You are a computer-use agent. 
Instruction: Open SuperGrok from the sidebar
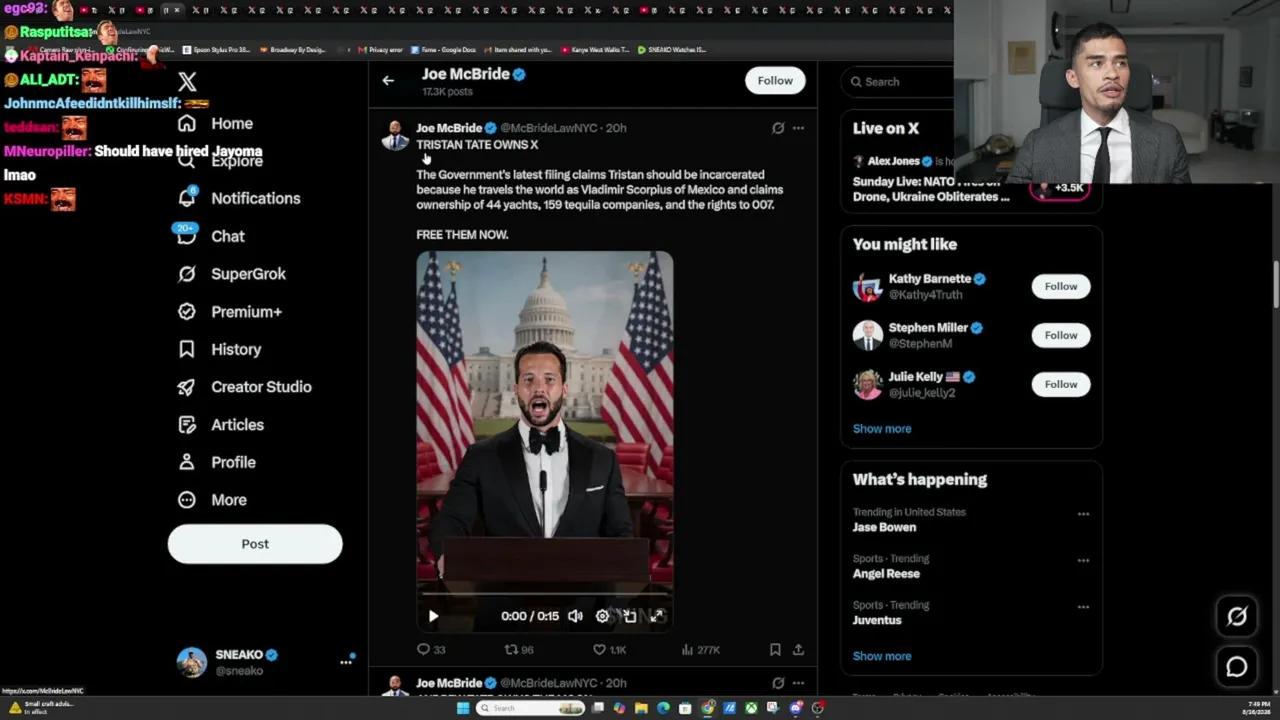[231, 274]
